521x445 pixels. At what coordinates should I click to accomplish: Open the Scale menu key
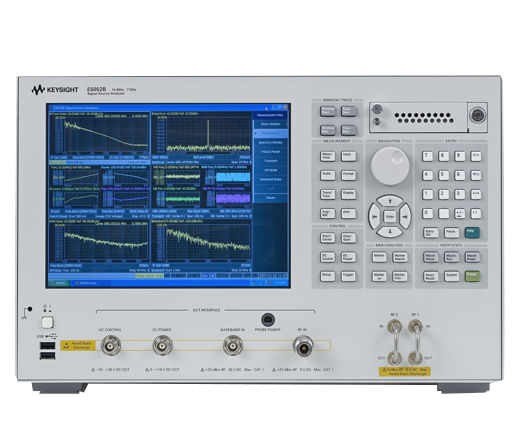pos(328,175)
